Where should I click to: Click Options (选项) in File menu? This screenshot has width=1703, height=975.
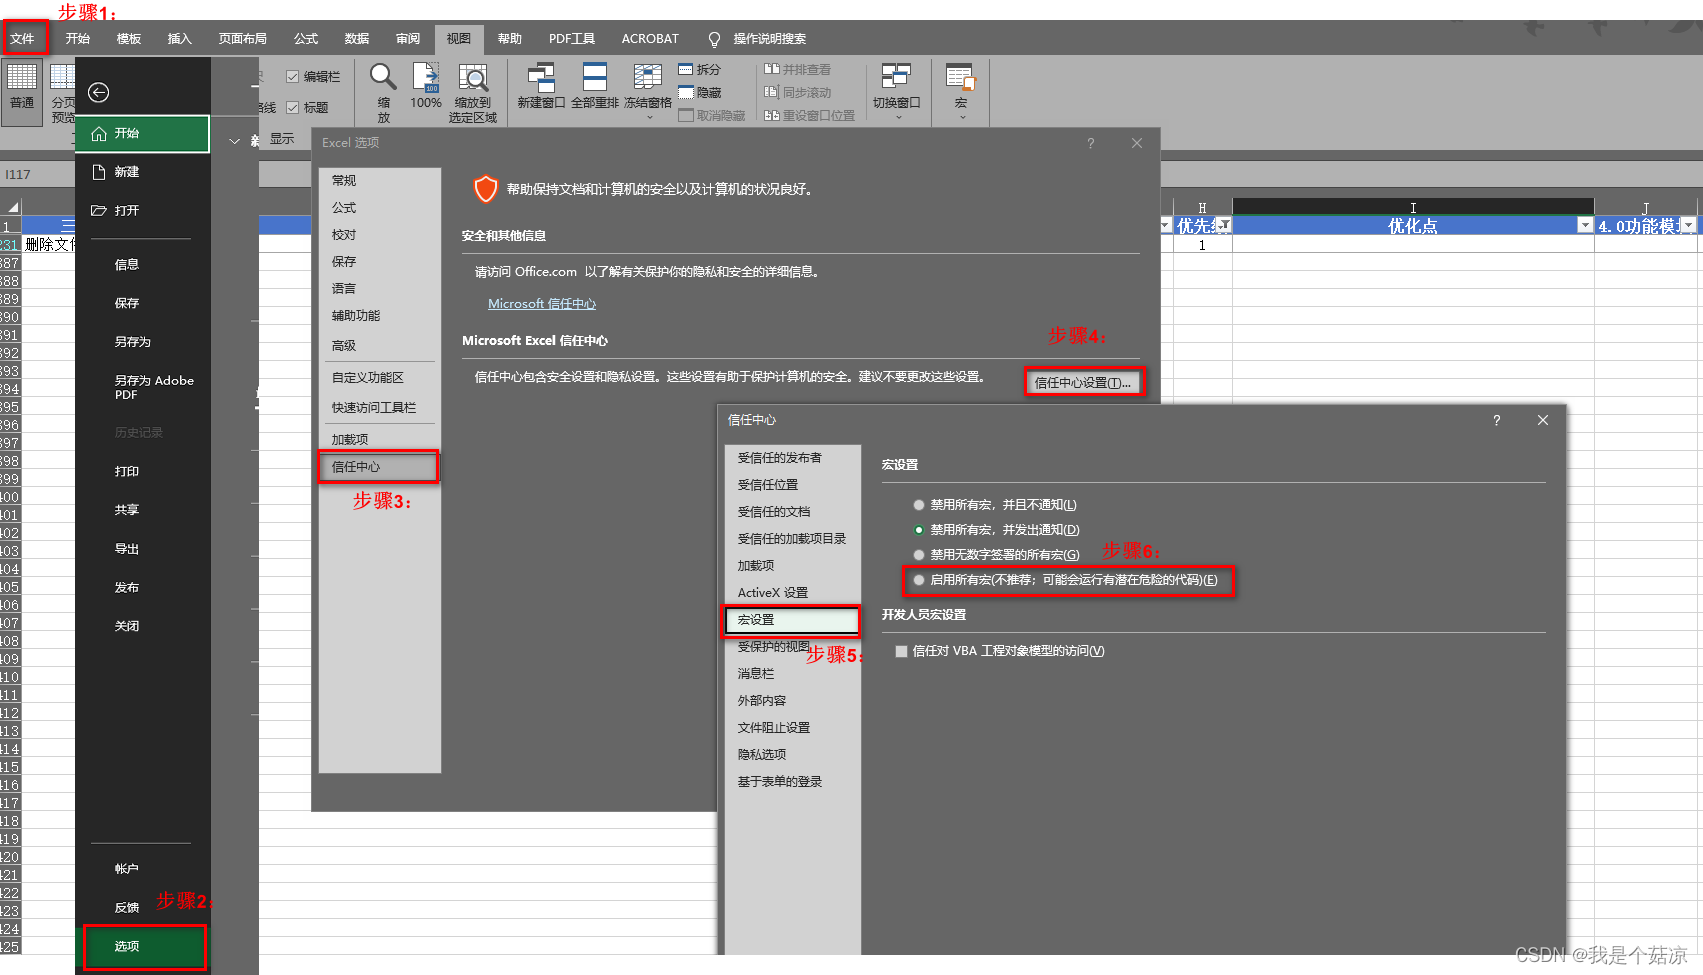click(x=145, y=946)
